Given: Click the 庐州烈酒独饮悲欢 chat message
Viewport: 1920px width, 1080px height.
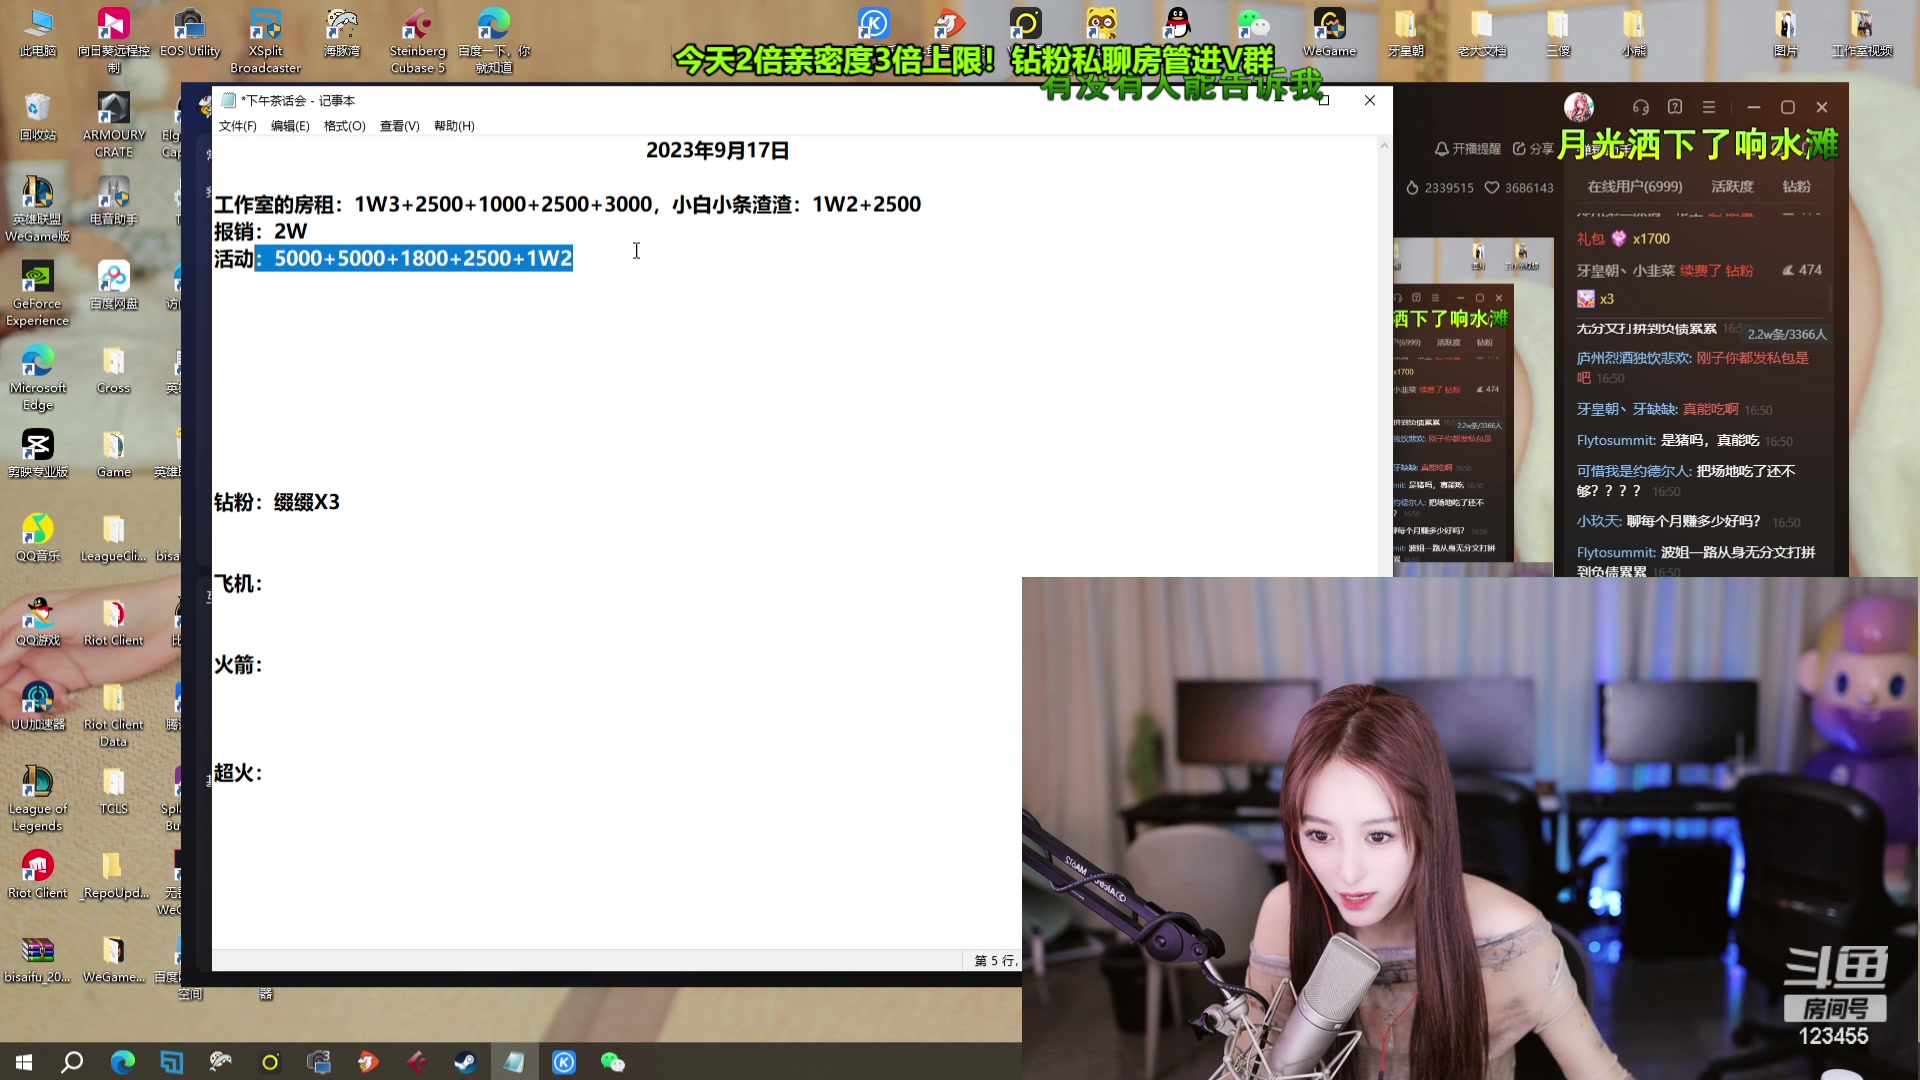Looking at the screenshot, I should (x=1693, y=368).
